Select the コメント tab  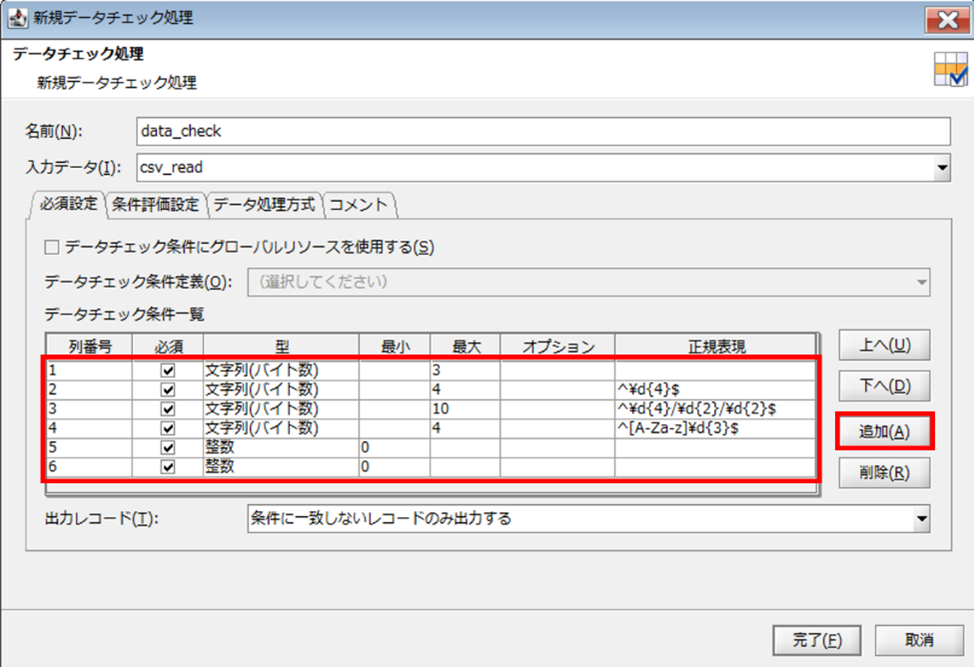(x=358, y=204)
